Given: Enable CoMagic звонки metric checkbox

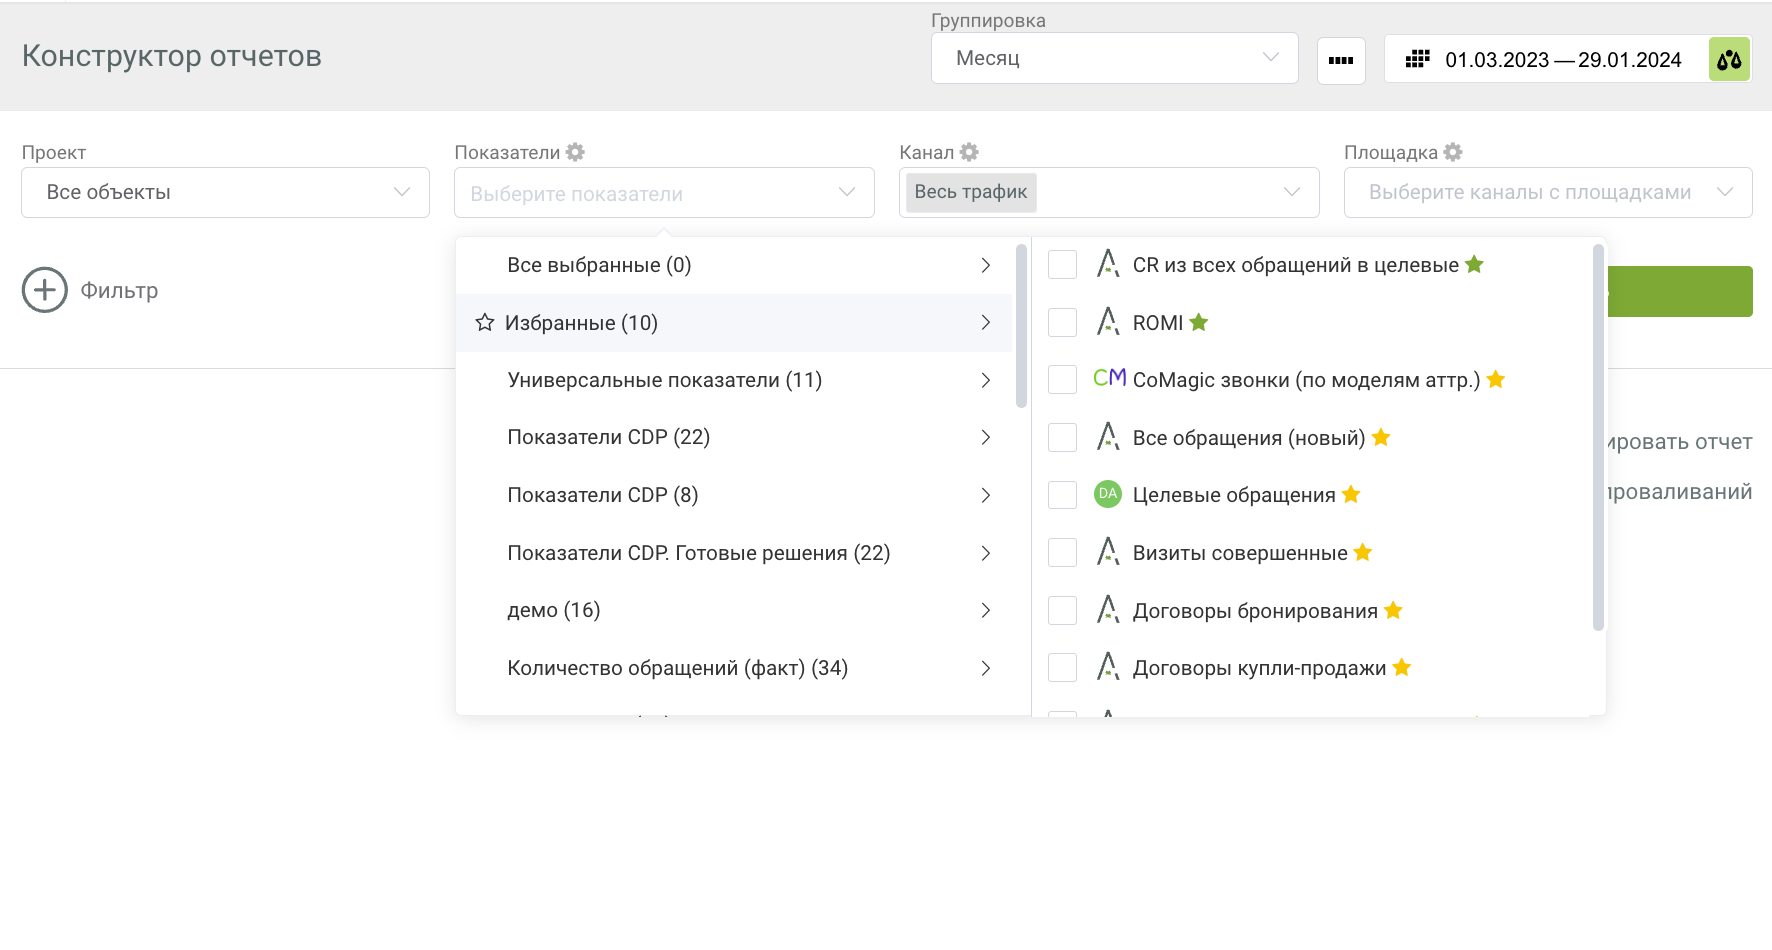Looking at the screenshot, I should click(x=1062, y=380).
